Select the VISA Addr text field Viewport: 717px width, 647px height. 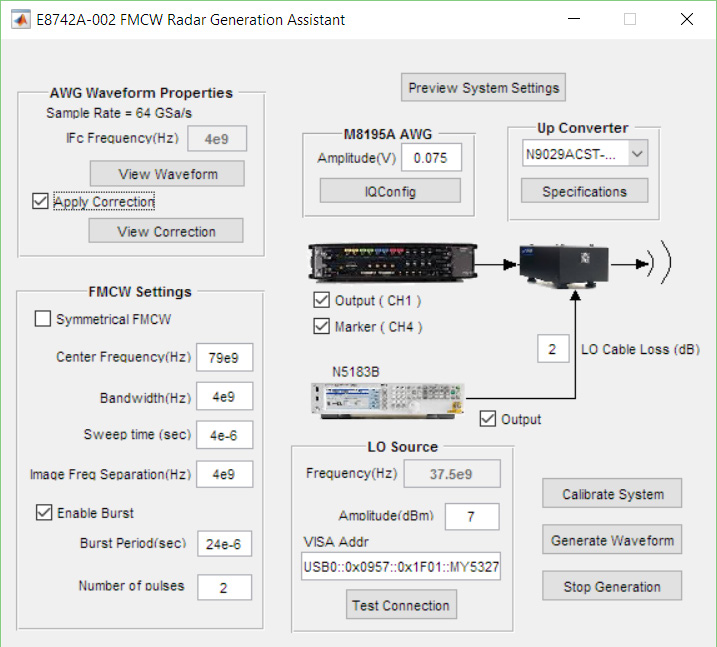(400, 568)
